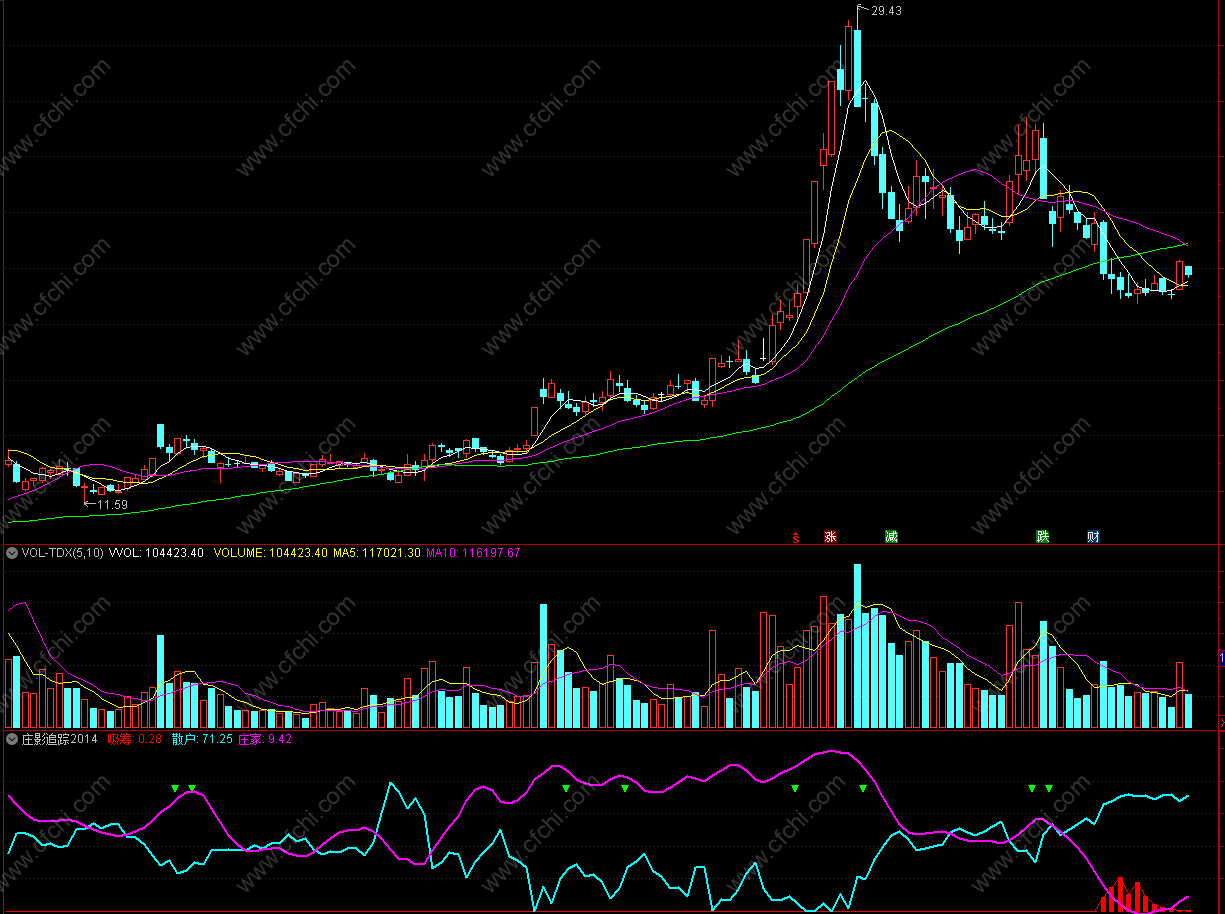Viewport: 1225px width, 914px height.
Task: Select the VVOL: 104423.40 value
Action: coord(156,552)
